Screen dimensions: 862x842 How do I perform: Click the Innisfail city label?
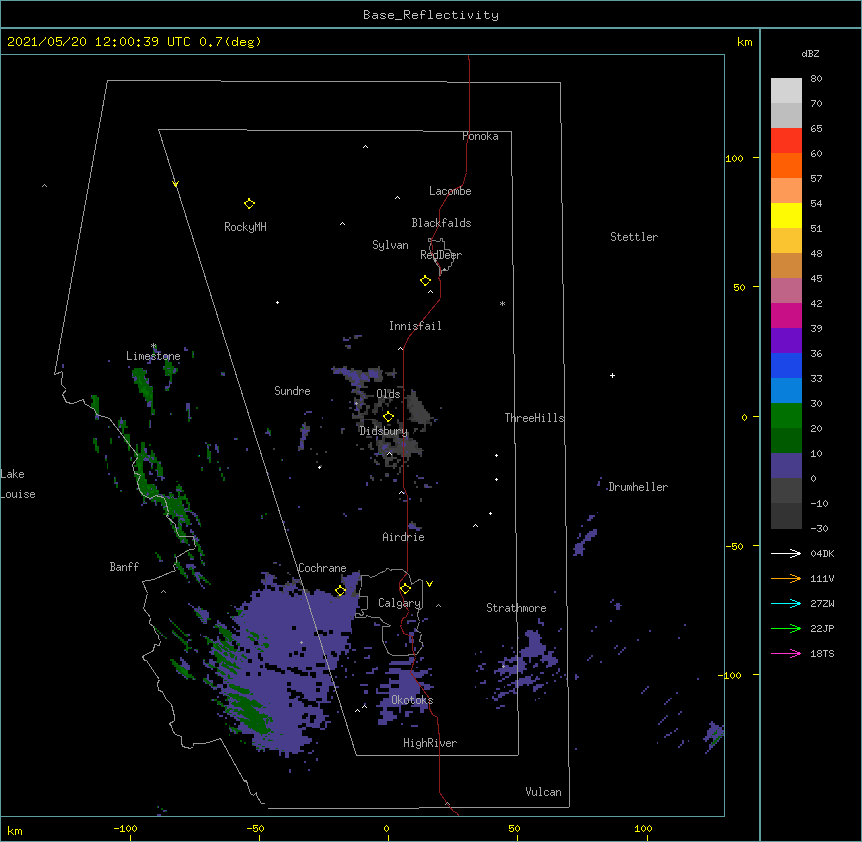pyautogui.click(x=415, y=326)
